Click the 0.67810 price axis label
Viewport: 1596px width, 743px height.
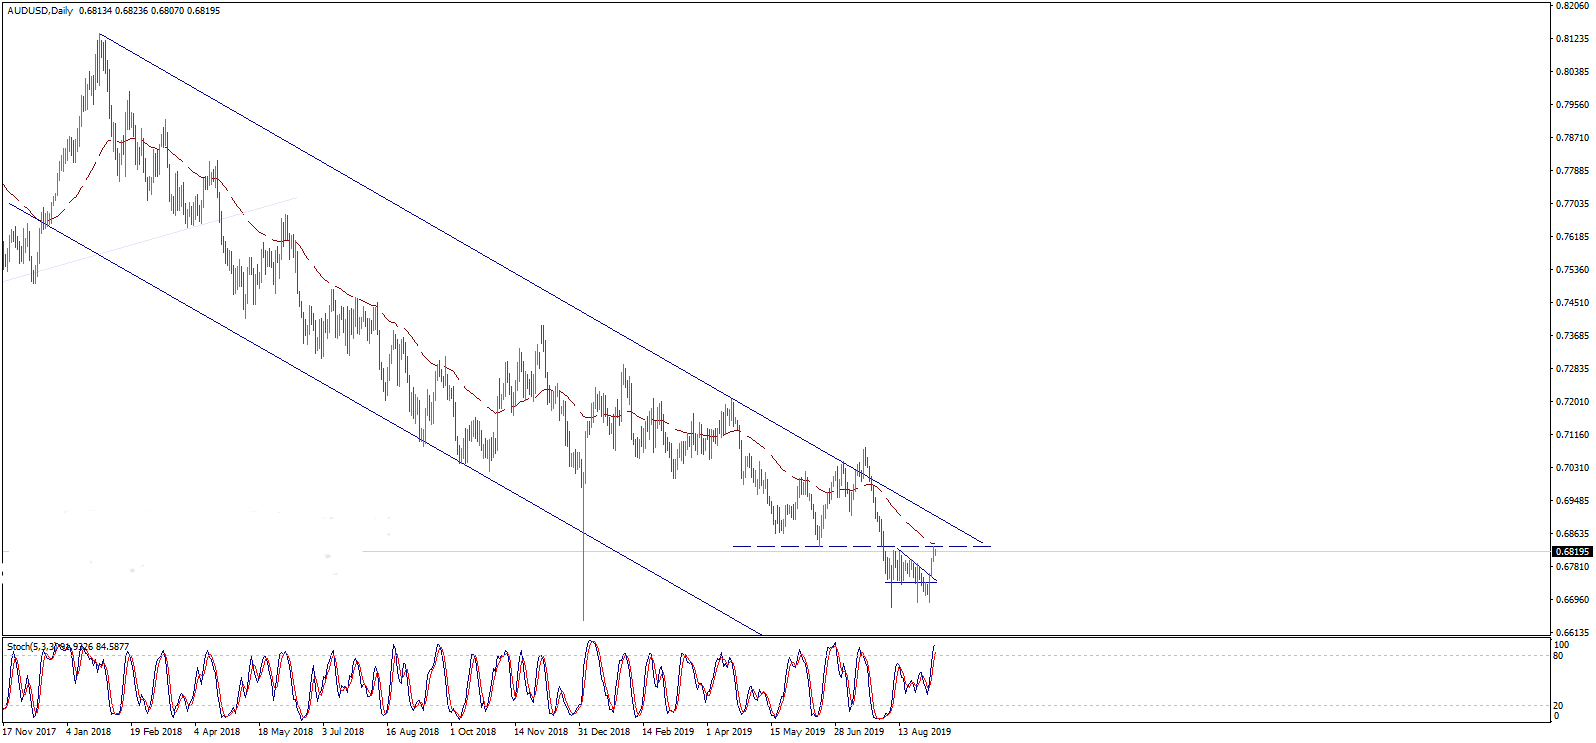point(1573,567)
